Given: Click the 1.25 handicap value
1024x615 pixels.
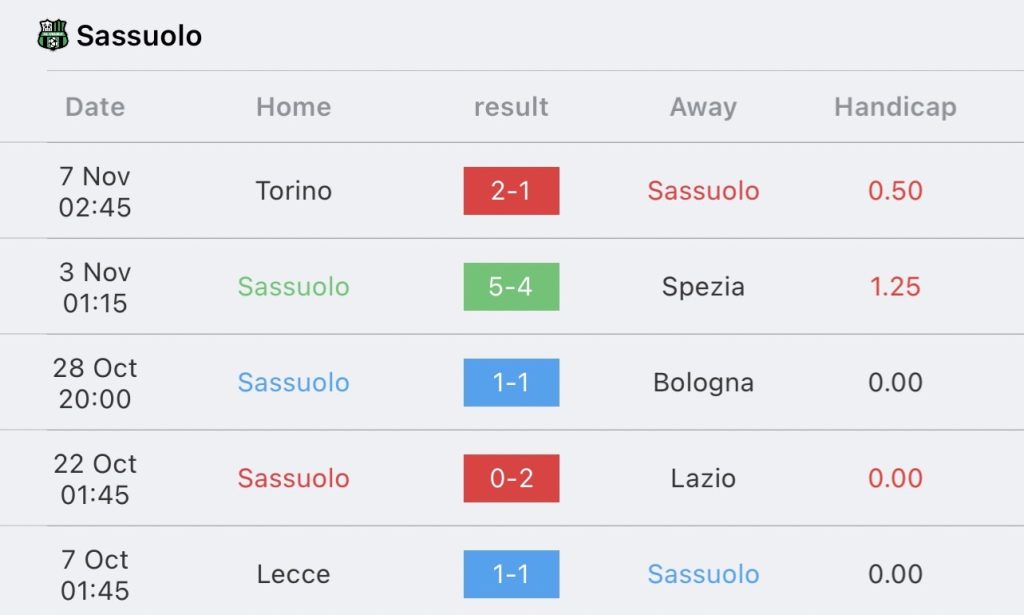Looking at the screenshot, I should 895,287.
